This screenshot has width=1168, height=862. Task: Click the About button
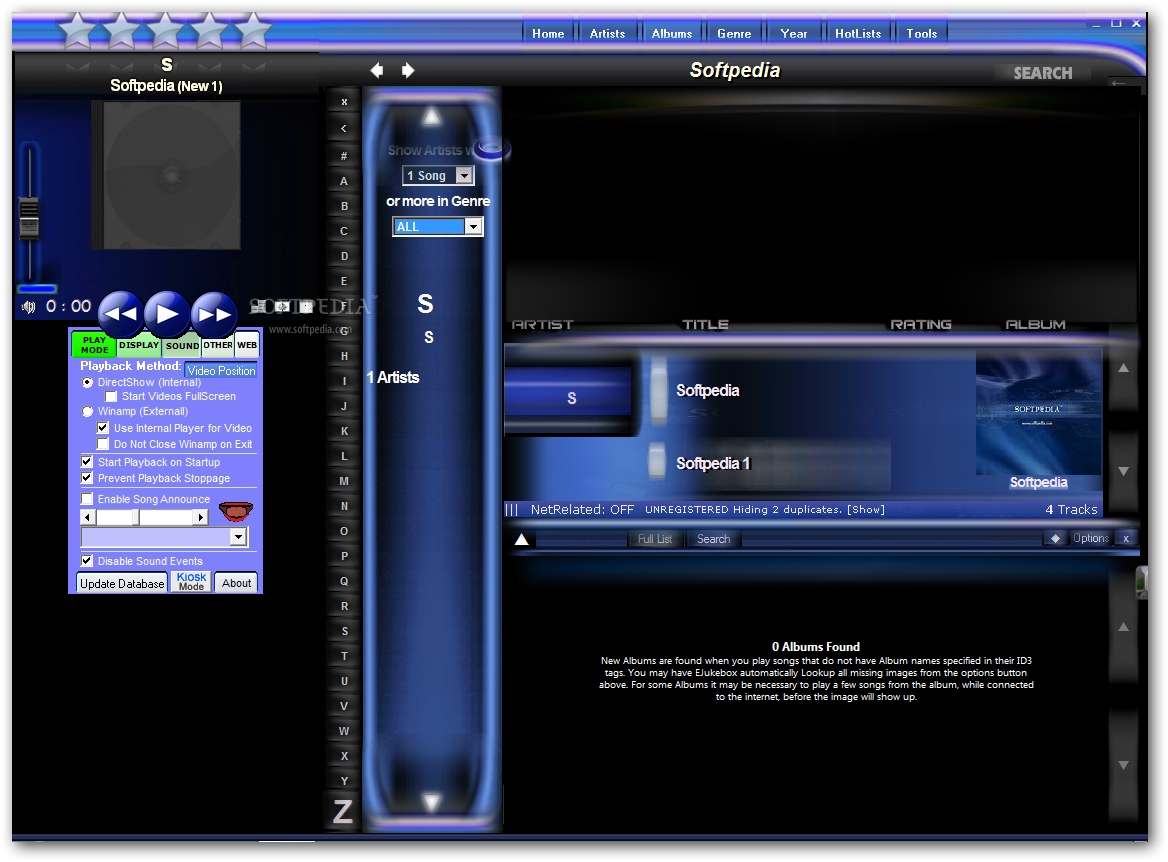[236, 583]
